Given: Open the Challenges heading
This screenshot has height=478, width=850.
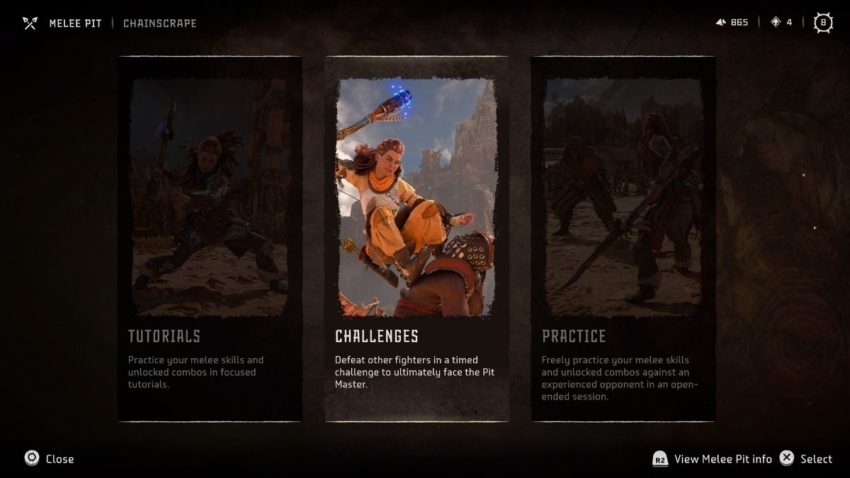Looking at the screenshot, I should (x=377, y=337).
